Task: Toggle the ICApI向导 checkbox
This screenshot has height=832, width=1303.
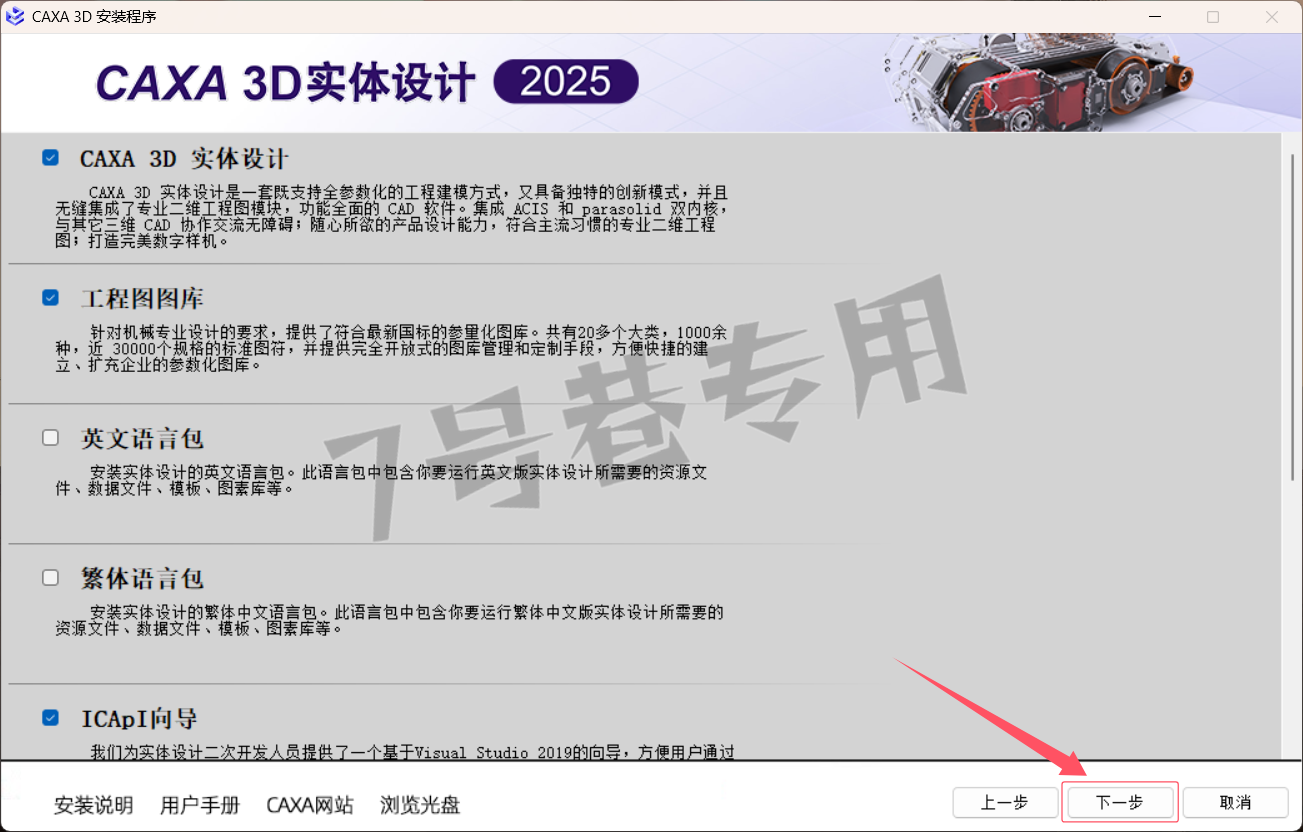Action: tap(50, 718)
